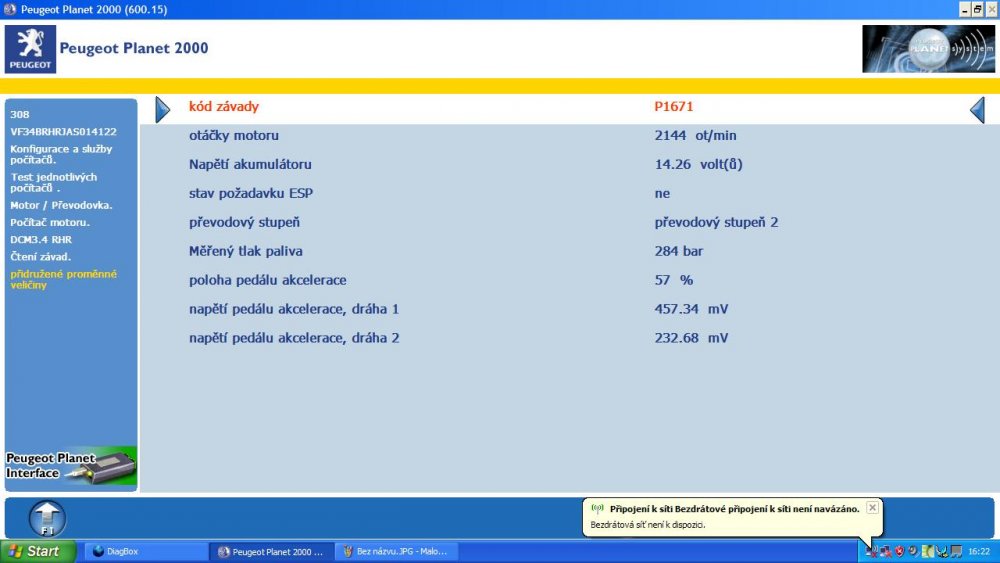Image resolution: width=1000 pixels, height=563 pixels.
Task: Switch to Bez názvu.JPG Malování taskbar button
Action: pyautogui.click(x=397, y=552)
